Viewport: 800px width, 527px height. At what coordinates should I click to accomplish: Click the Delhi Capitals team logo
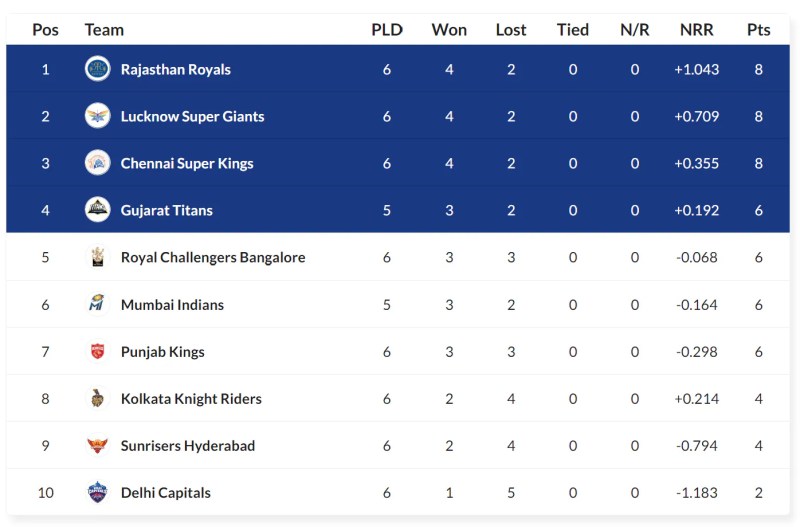[x=97, y=492]
